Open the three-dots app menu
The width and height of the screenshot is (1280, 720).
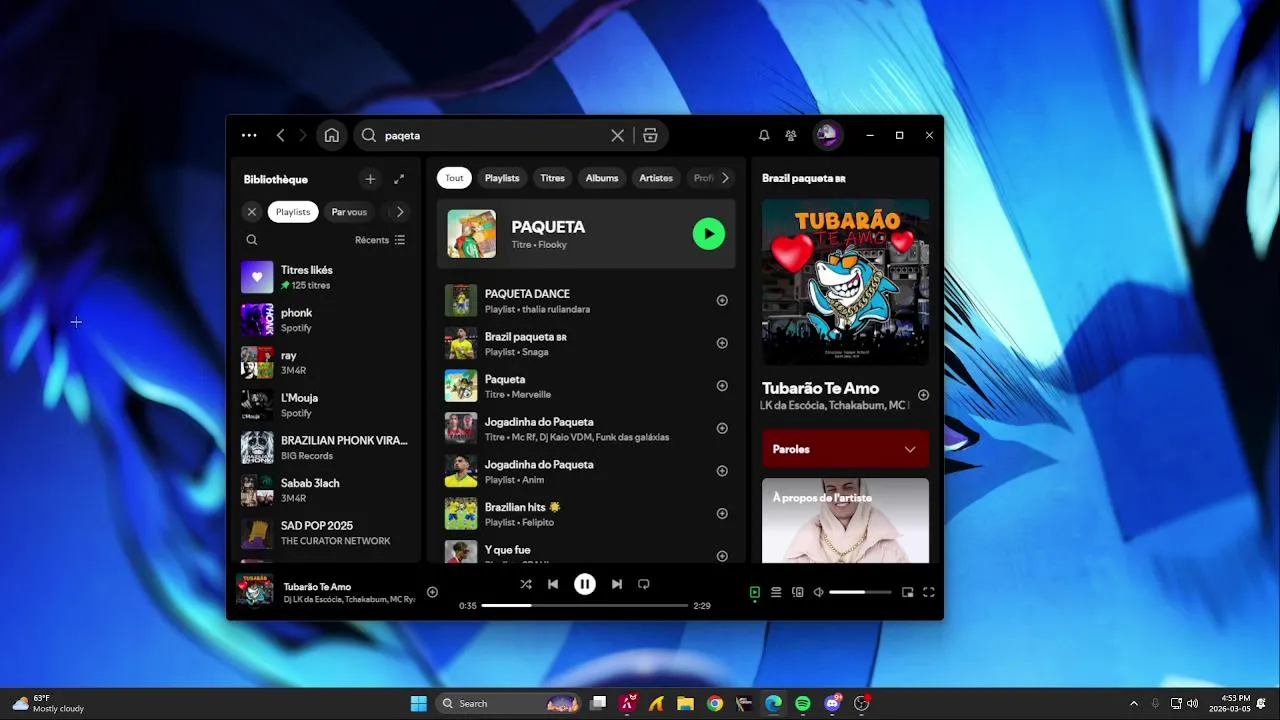tap(249, 135)
